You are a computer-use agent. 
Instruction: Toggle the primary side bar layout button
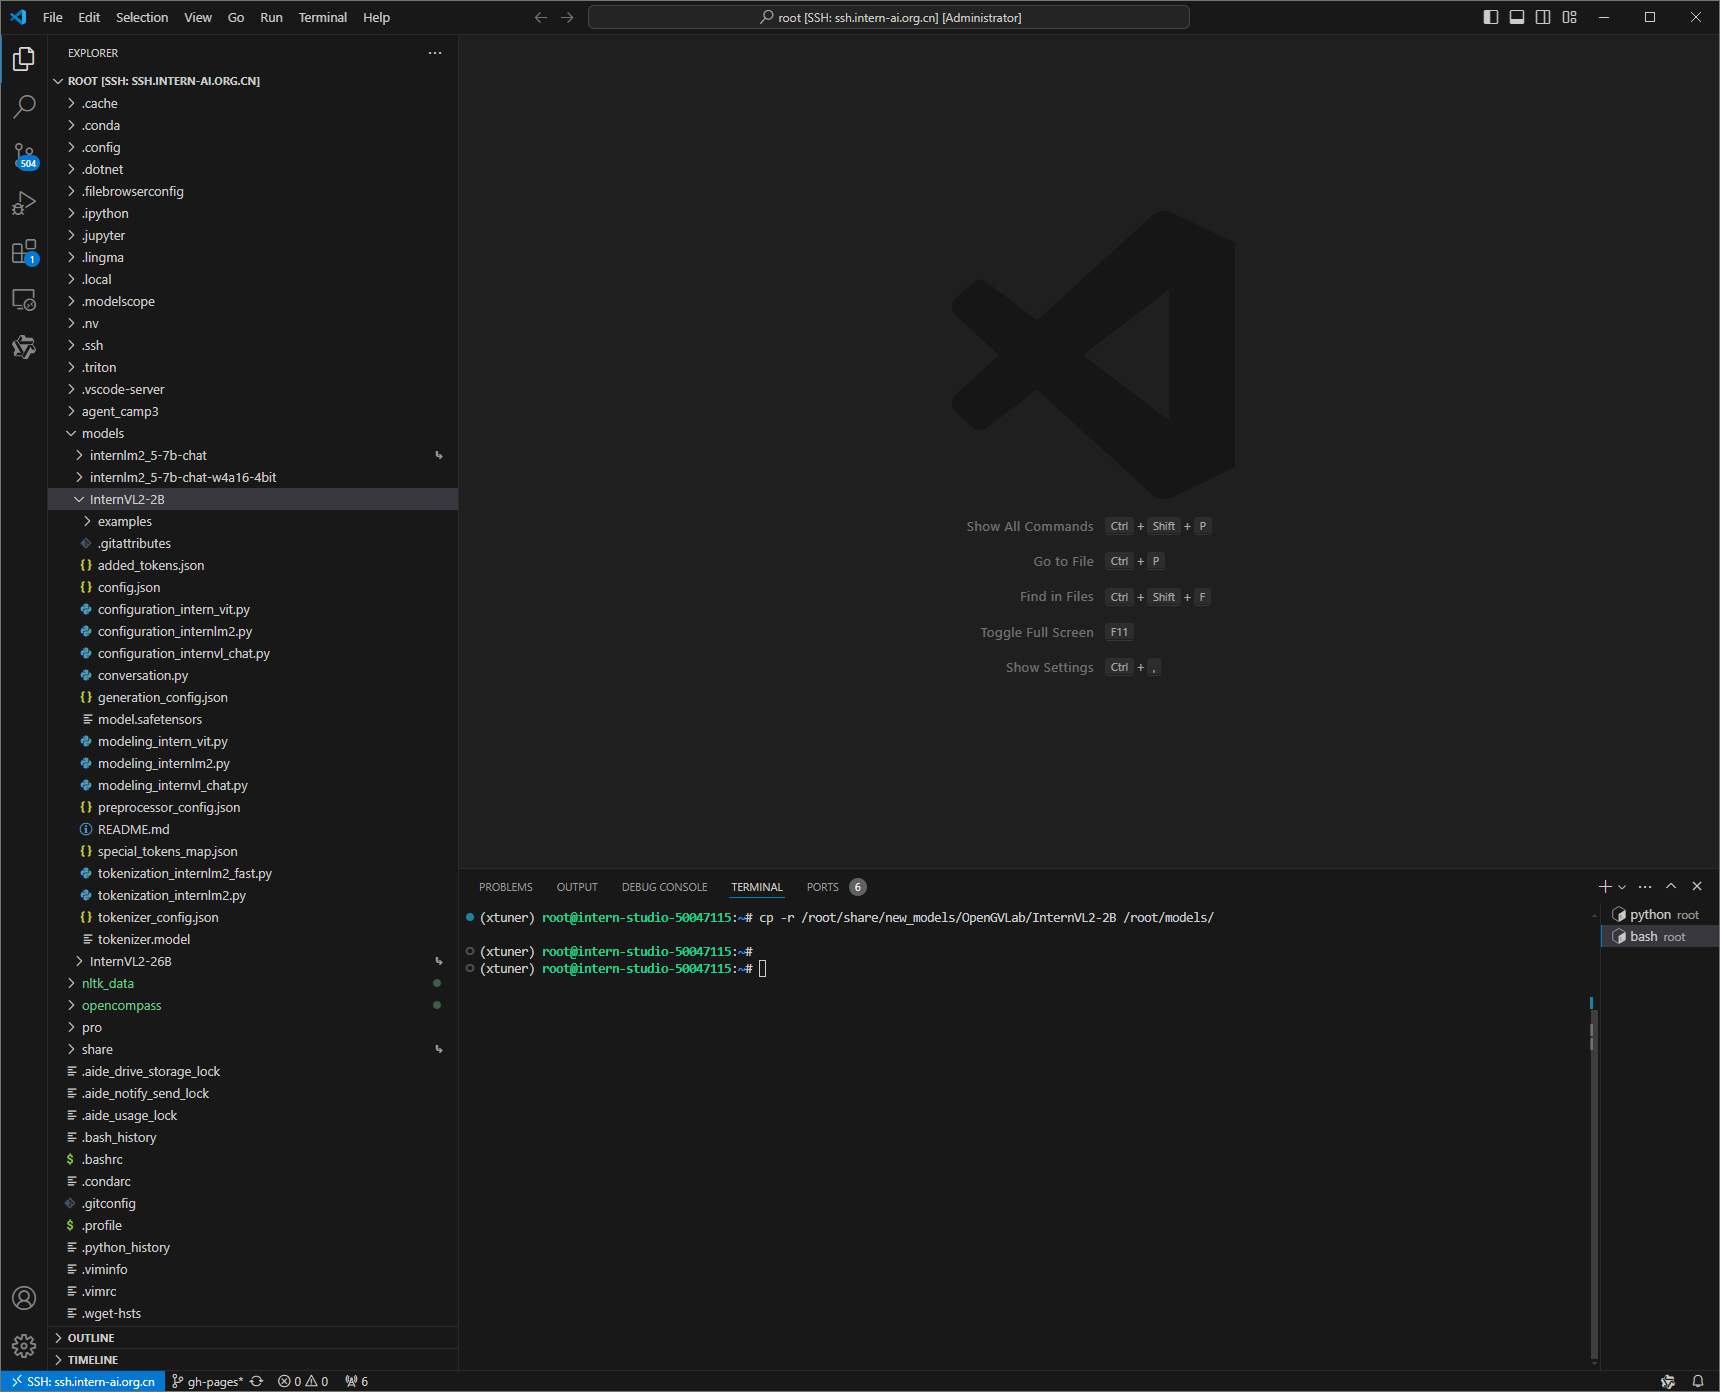coord(1491,17)
